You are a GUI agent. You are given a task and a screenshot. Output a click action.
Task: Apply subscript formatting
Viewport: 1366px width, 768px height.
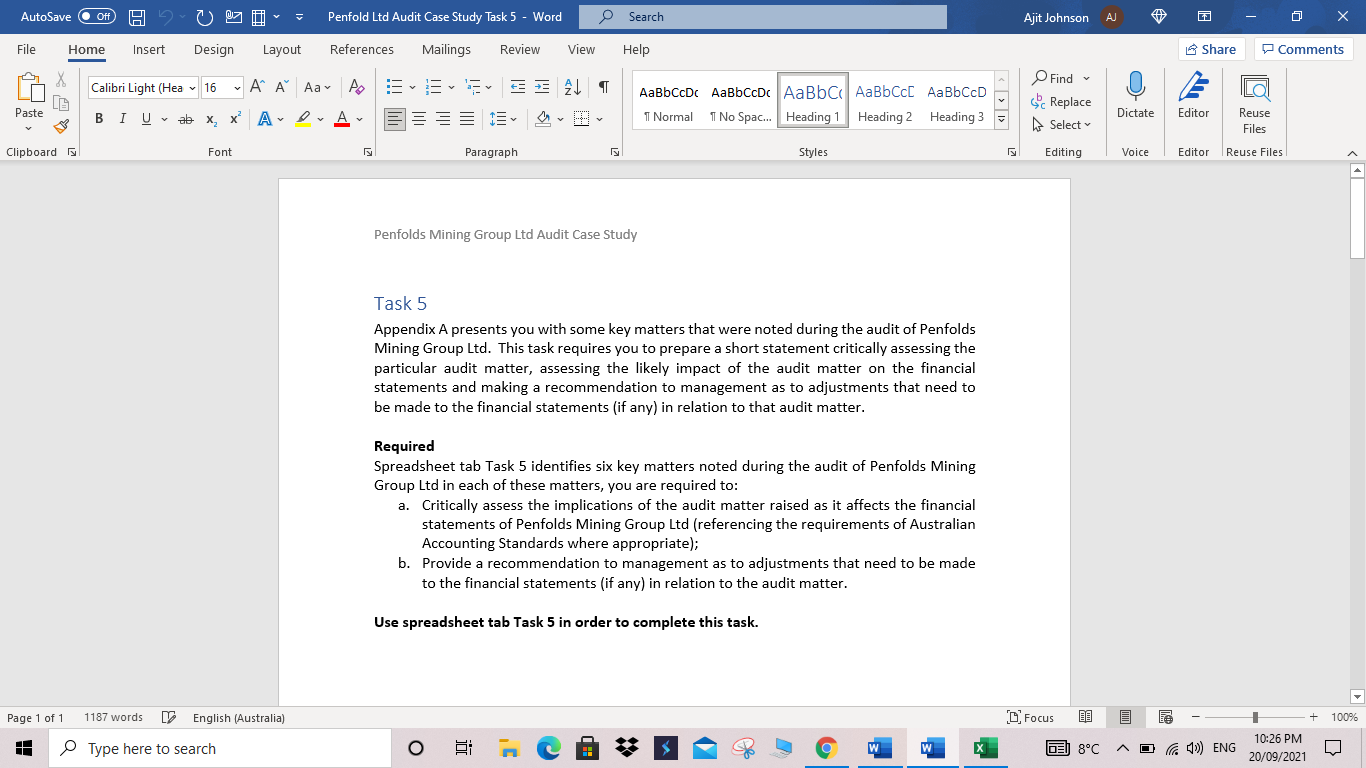[x=210, y=118]
